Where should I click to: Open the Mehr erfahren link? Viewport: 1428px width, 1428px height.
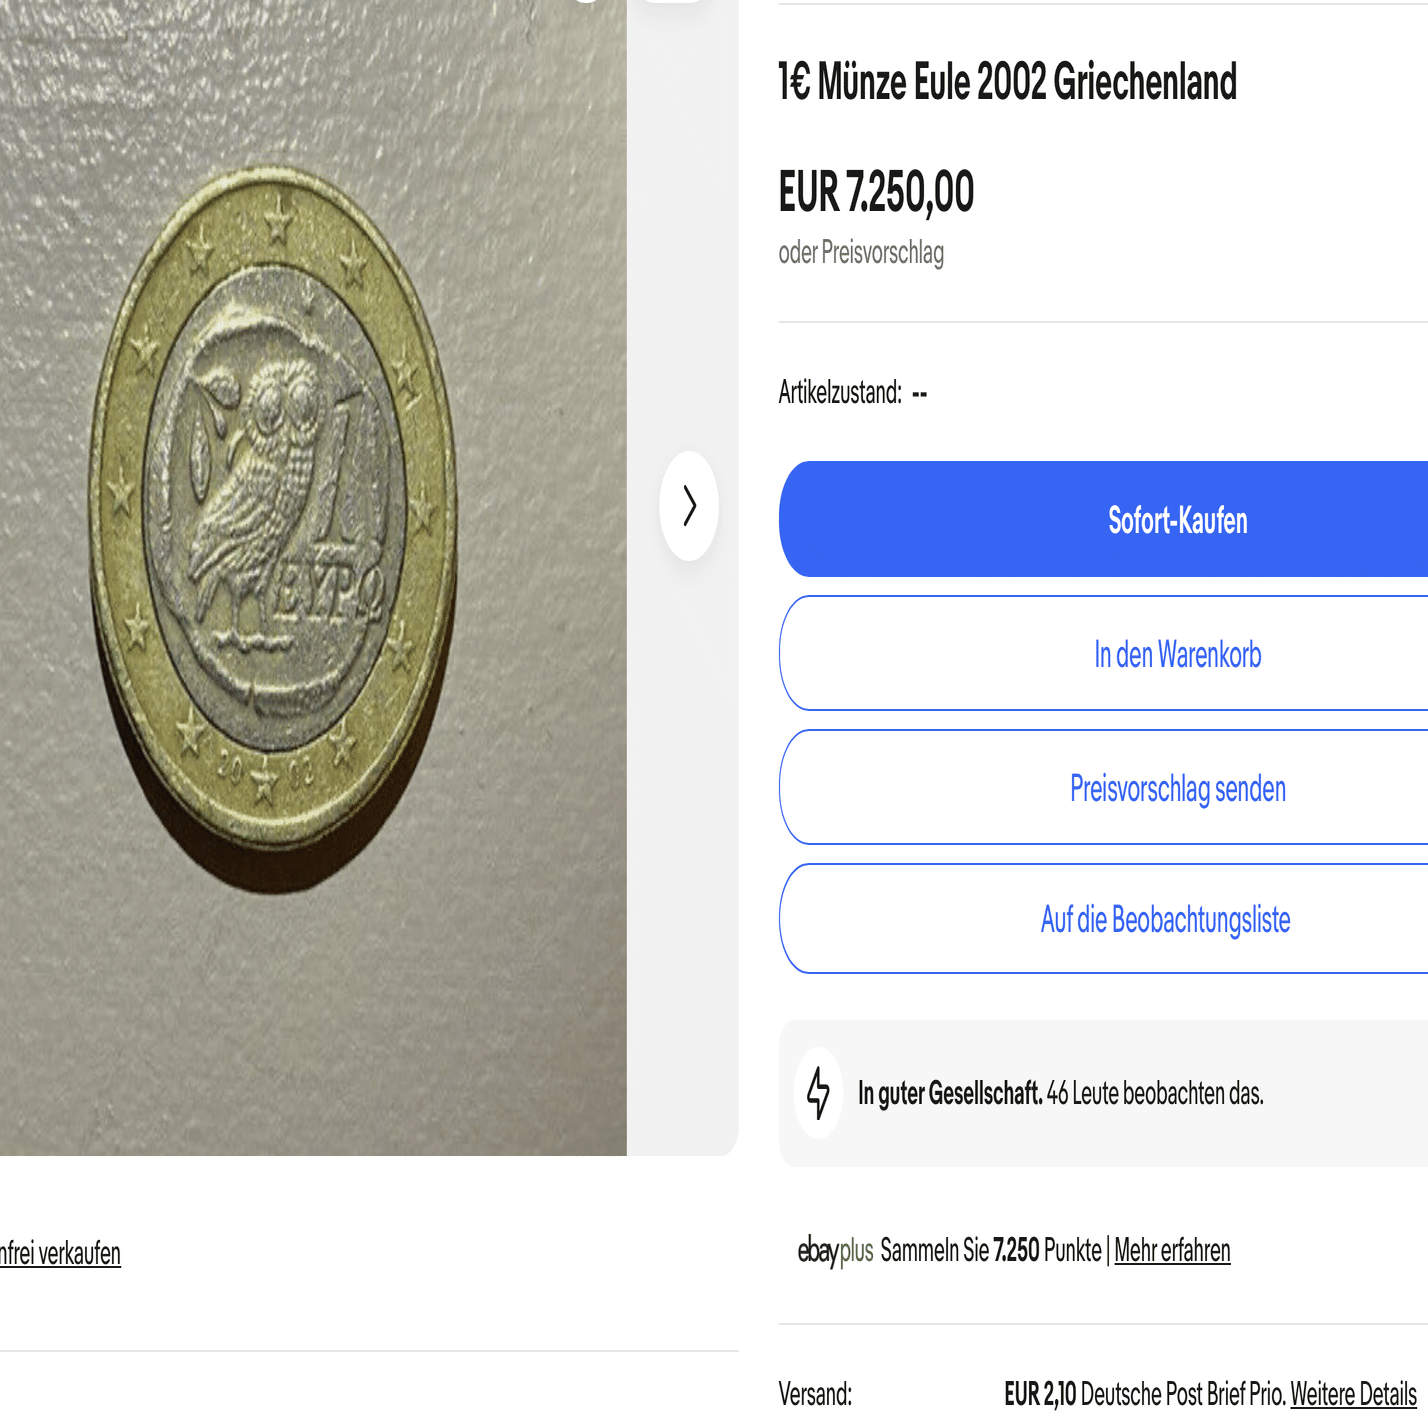[1172, 1250]
